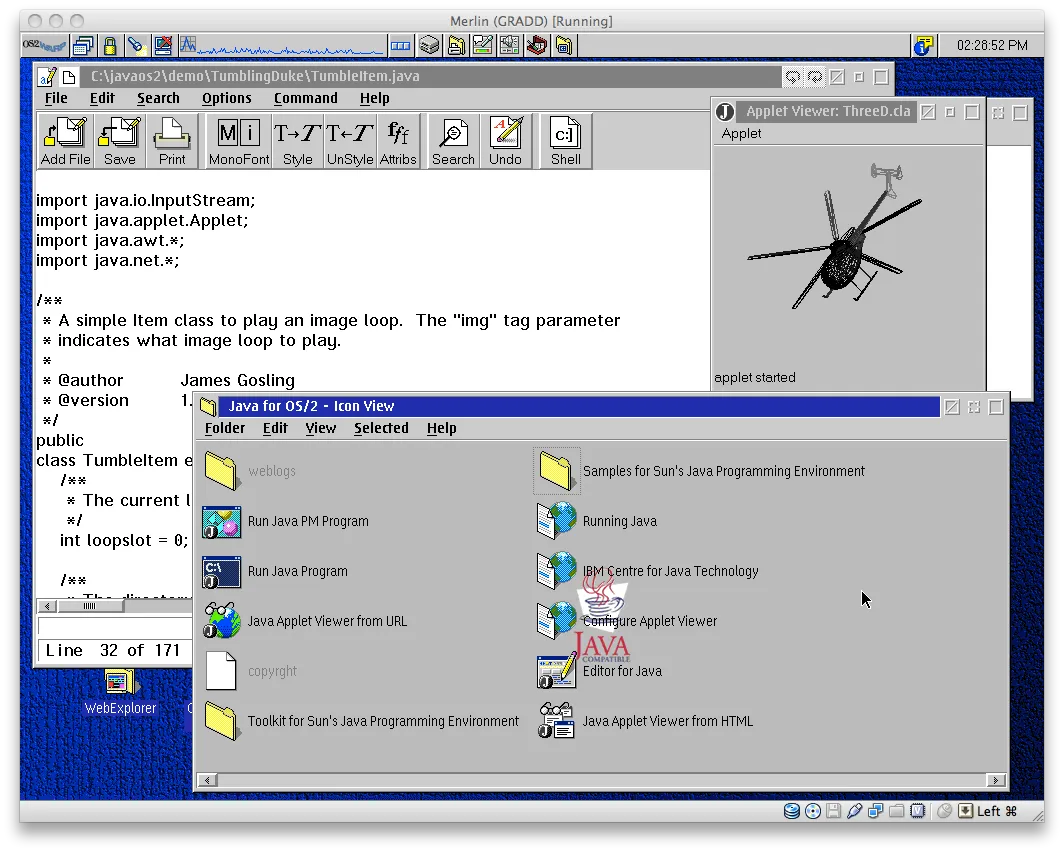Click the folder window's right scroll arrow
The height and width of the screenshot is (852, 1064).
[995, 780]
